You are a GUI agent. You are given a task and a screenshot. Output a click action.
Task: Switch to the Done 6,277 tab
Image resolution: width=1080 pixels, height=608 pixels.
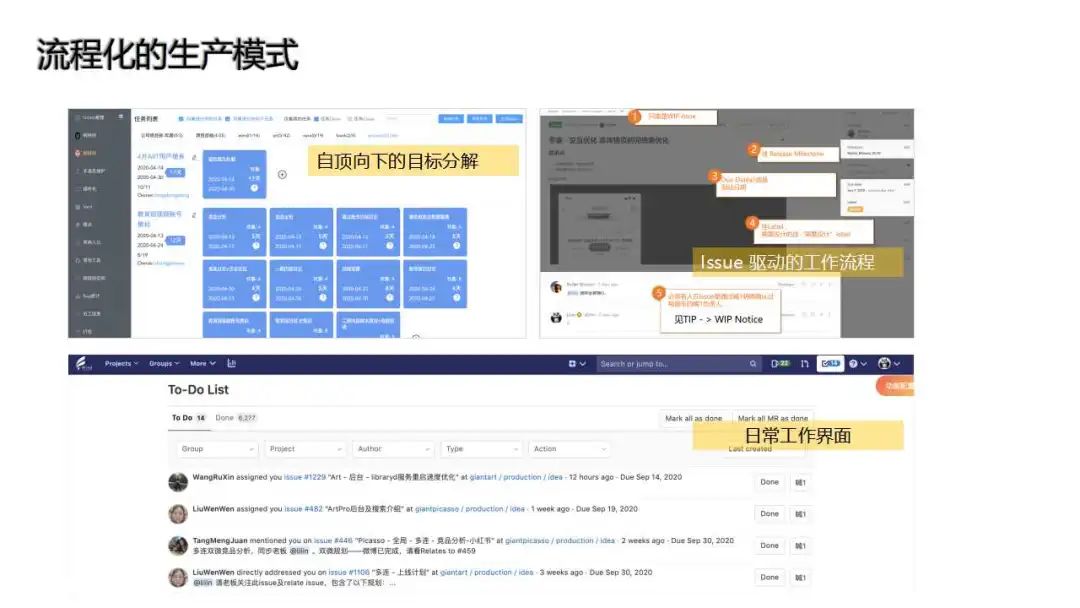pyautogui.click(x=236, y=418)
